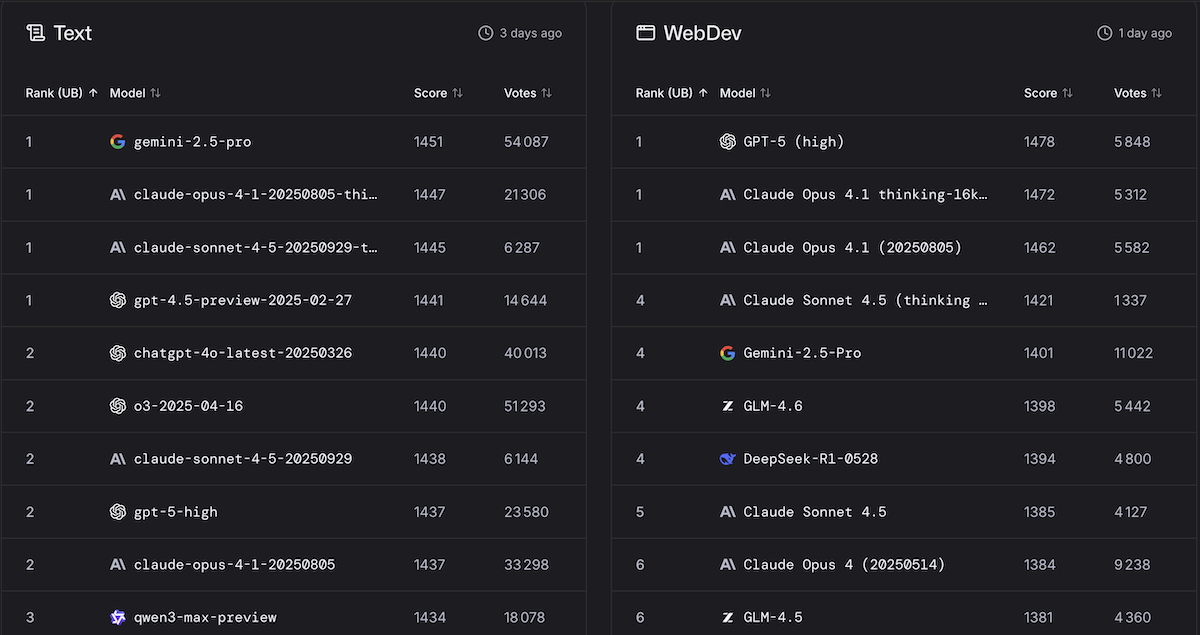Click the DeepSeek whale logo icon
The height and width of the screenshot is (635, 1200).
point(728,459)
